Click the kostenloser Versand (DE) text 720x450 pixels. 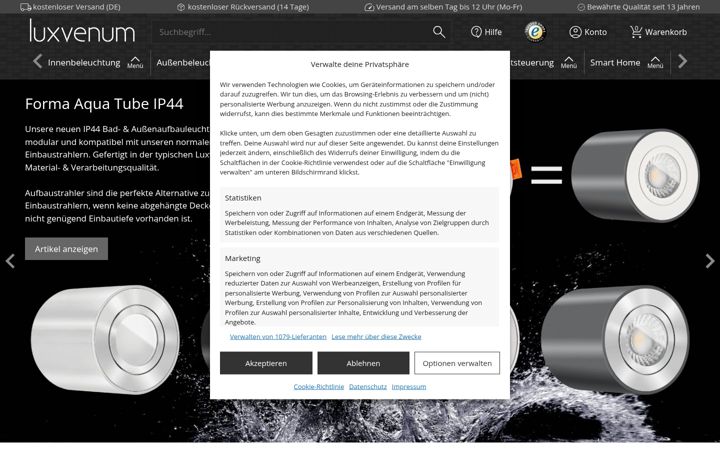click(x=77, y=7)
